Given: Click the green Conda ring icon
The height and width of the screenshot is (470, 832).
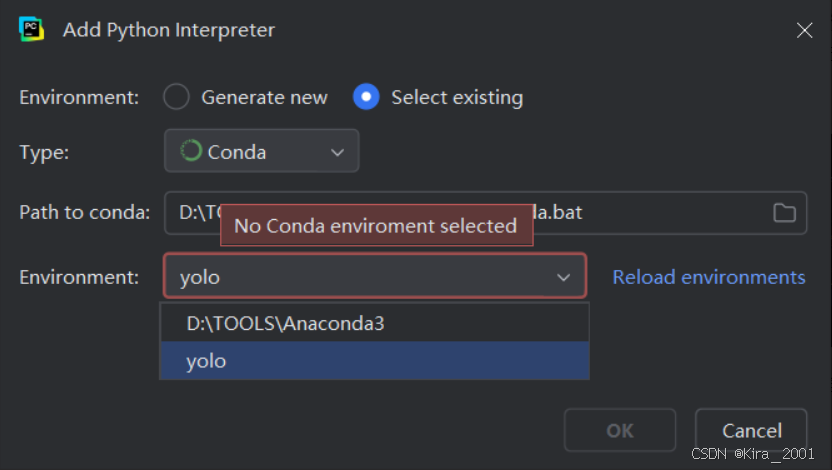Looking at the screenshot, I should click(x=191, y=152).
